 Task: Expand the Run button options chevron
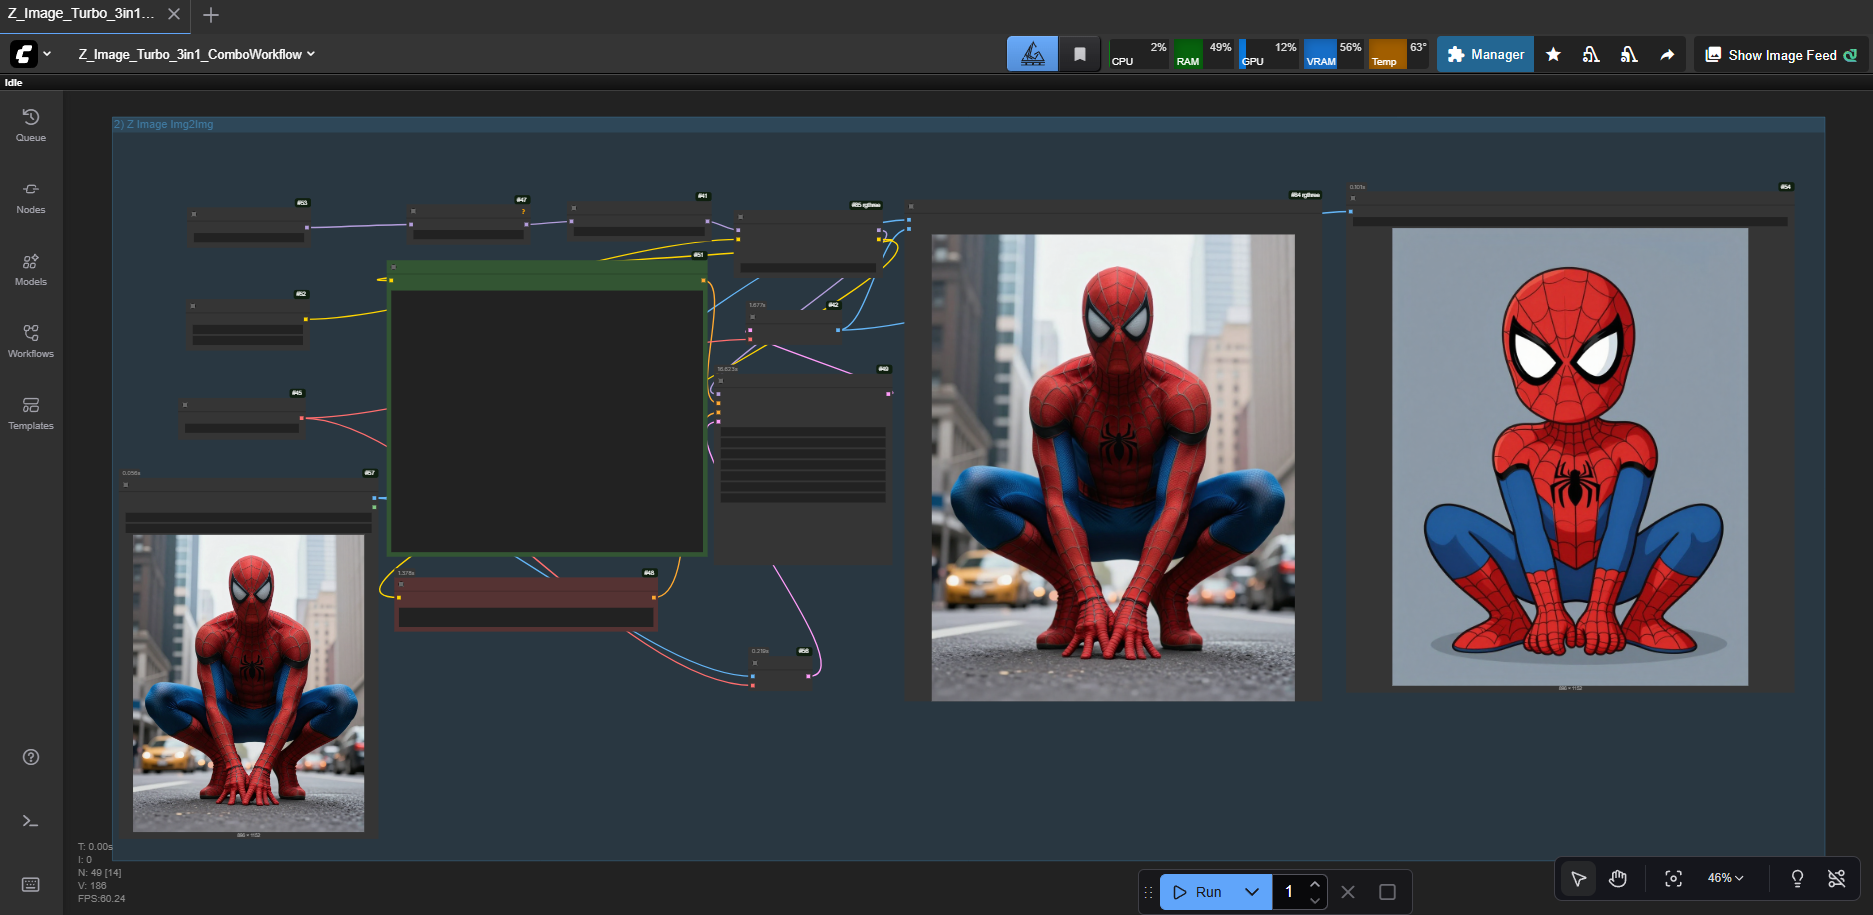point(1252,892)
